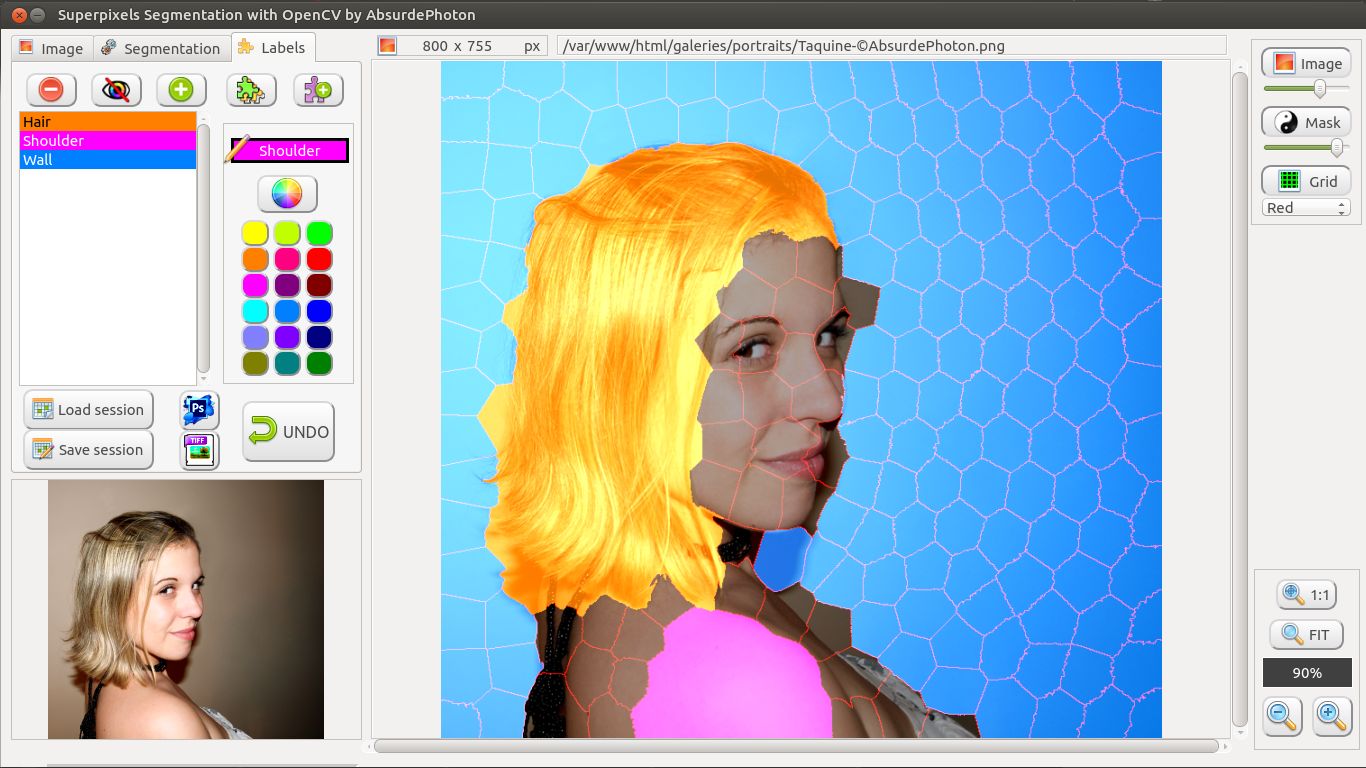The image size is (1366, 768).
Task: Click the UNDO button
Action: 289,432
